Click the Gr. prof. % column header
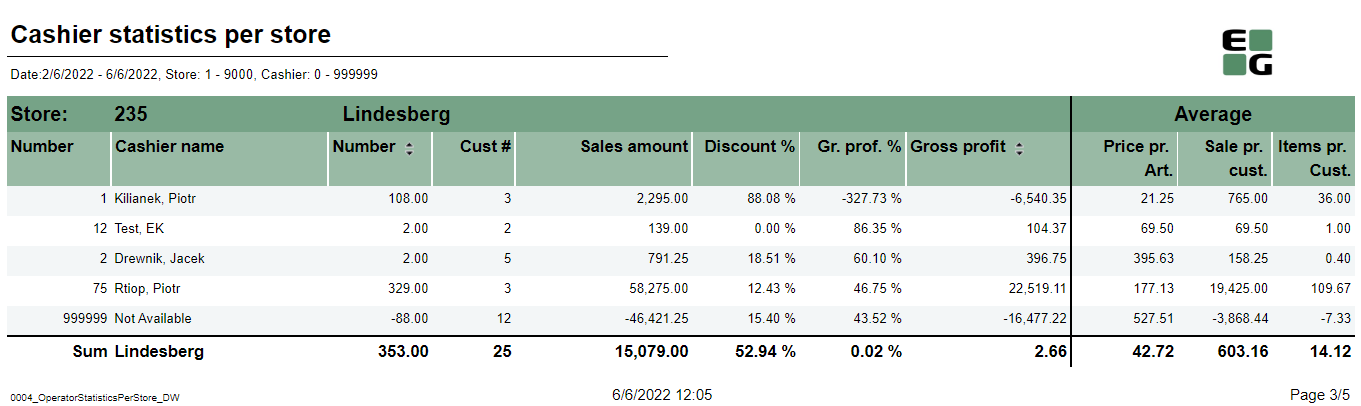 pos(859,147)
